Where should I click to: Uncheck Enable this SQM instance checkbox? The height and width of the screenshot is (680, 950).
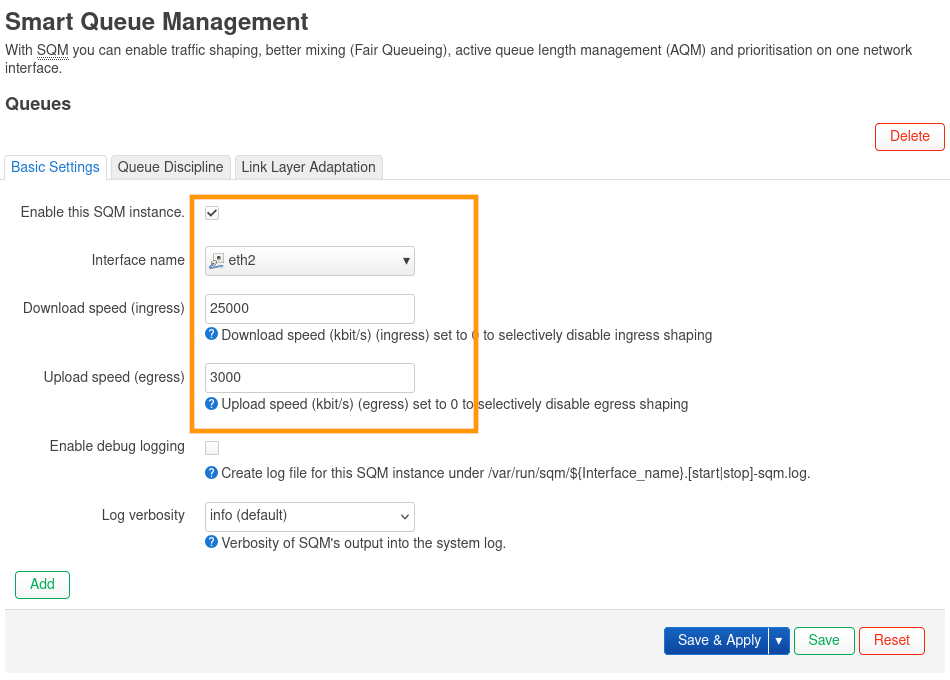tap(212, 213)
